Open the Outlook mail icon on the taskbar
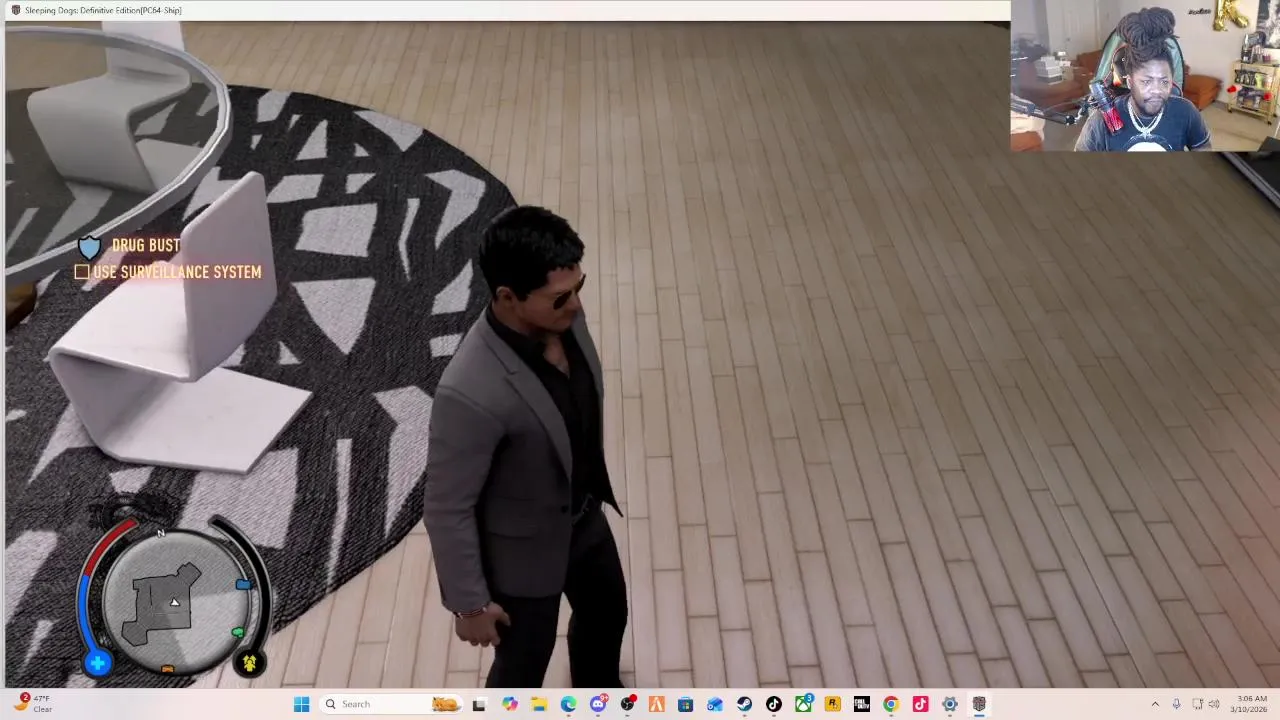The width and height of the screenshot is (1280, 720). coord(715,704)
